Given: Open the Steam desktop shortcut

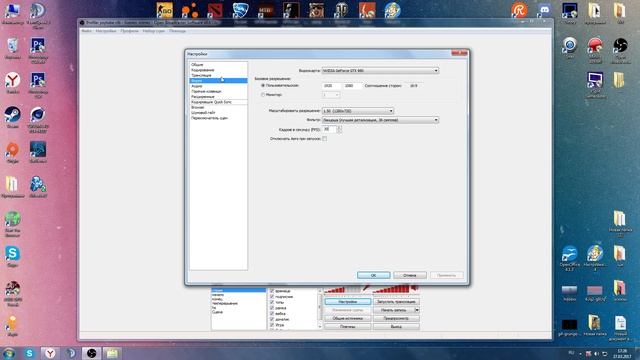Looking at the screenshot, I should [13, 115].
